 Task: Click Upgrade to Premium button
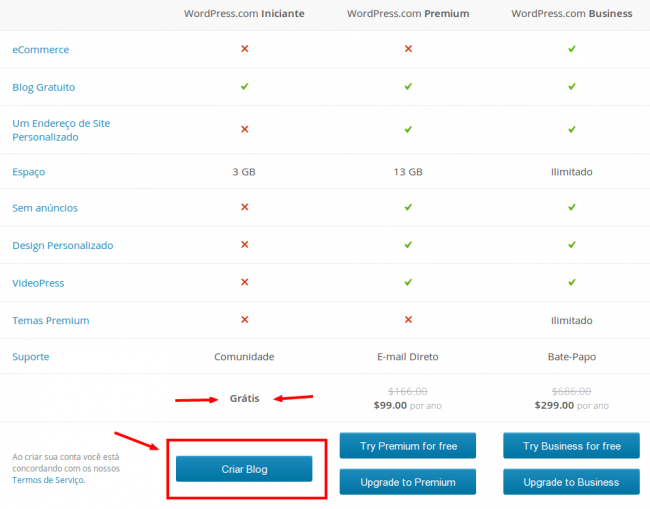coord(407,482)
